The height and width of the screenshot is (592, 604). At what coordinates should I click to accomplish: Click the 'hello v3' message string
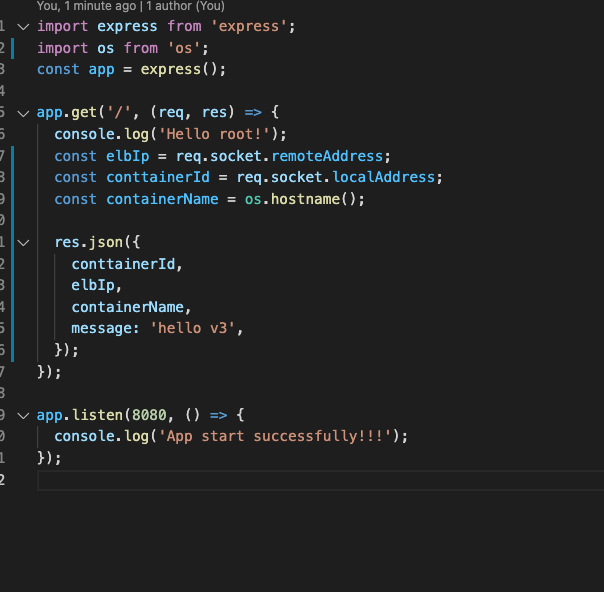point(192,328)
